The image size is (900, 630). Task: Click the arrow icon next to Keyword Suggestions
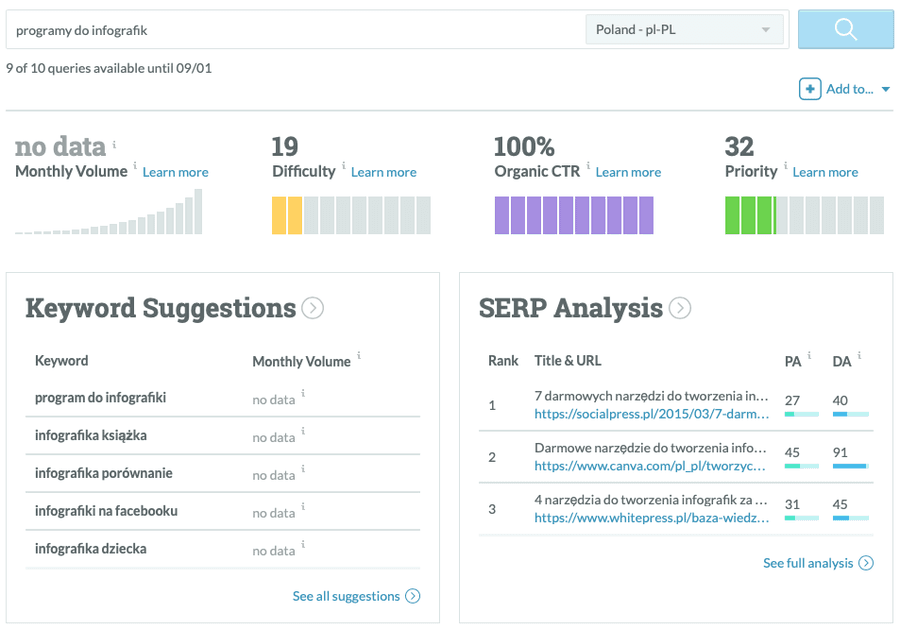click(313, 308)
